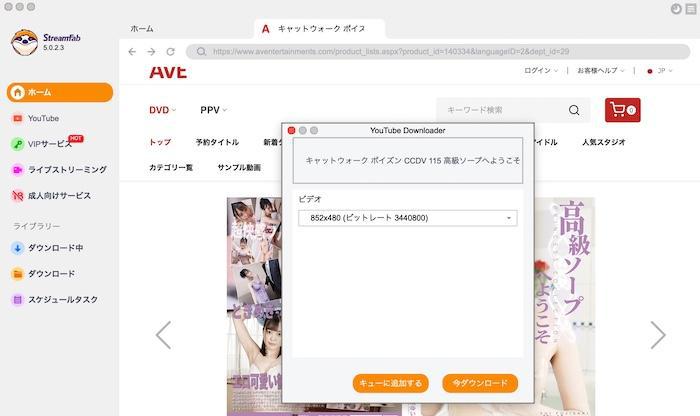The width and height of the screenshot is (700, 416).
Task: Click the YouTube icon in the sidebar
Action: point(17,118)
